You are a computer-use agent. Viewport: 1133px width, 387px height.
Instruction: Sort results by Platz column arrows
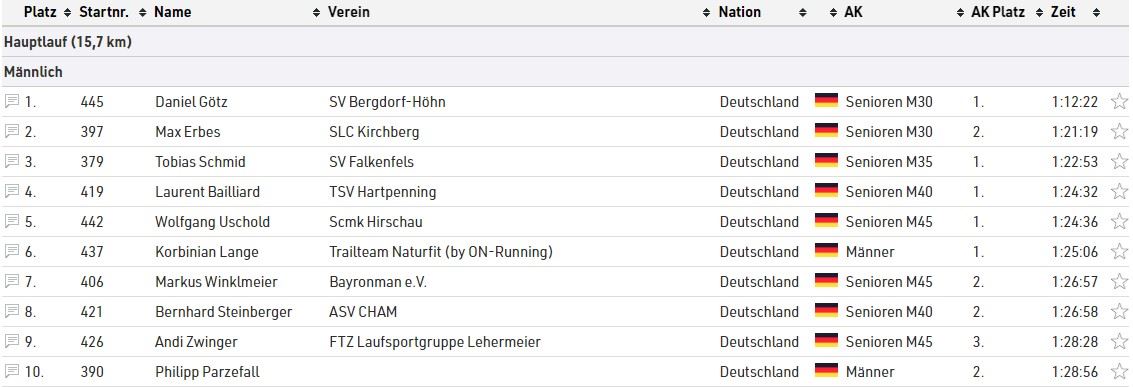[x=67, y=12]
